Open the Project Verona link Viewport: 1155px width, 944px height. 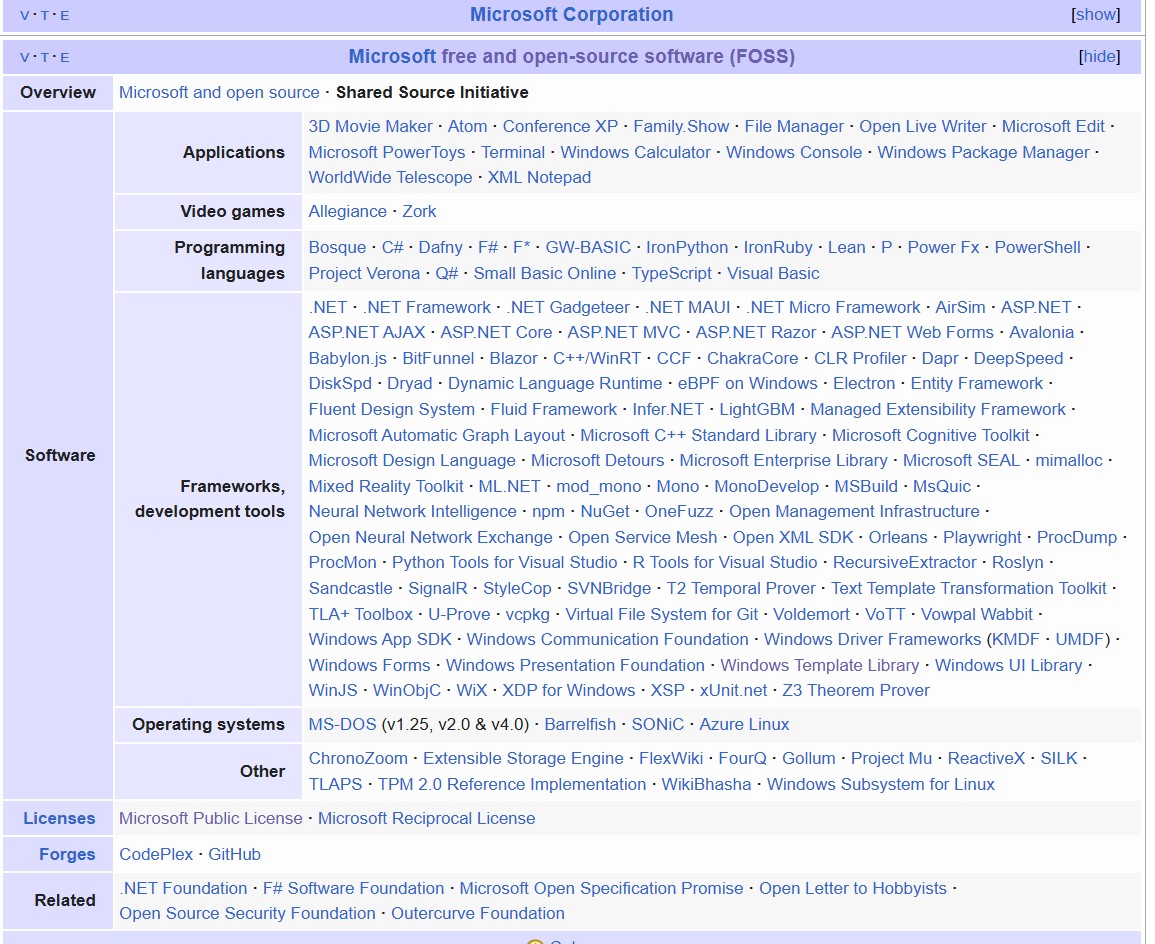click(x=364, y=273)
